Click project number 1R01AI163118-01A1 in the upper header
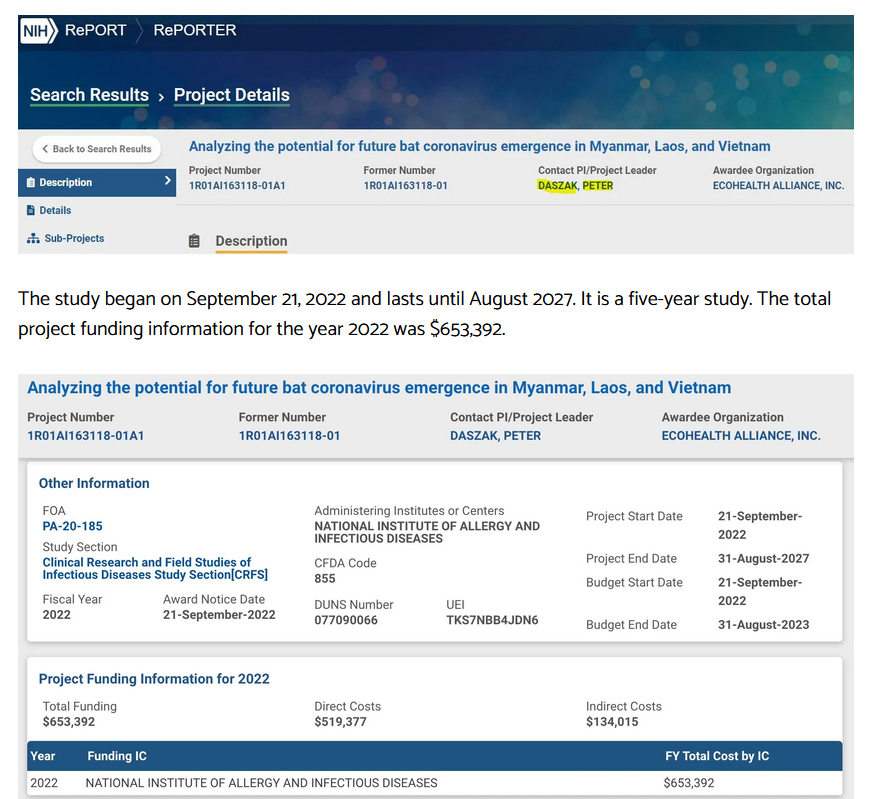894x799 pixels. coord(237,186)
